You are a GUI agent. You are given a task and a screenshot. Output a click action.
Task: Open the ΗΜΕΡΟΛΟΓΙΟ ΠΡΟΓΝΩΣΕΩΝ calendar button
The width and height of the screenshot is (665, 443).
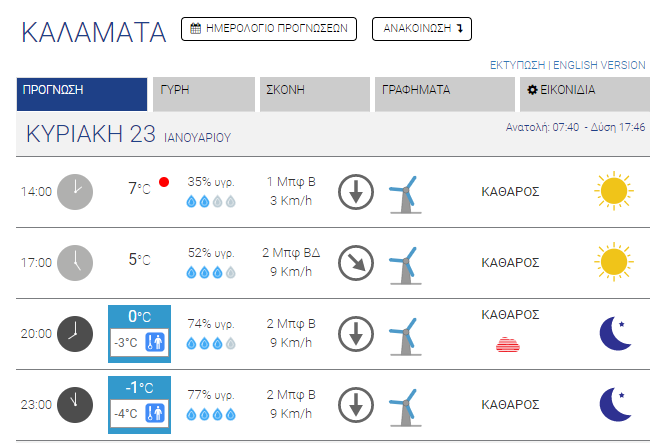pos(269,29)
